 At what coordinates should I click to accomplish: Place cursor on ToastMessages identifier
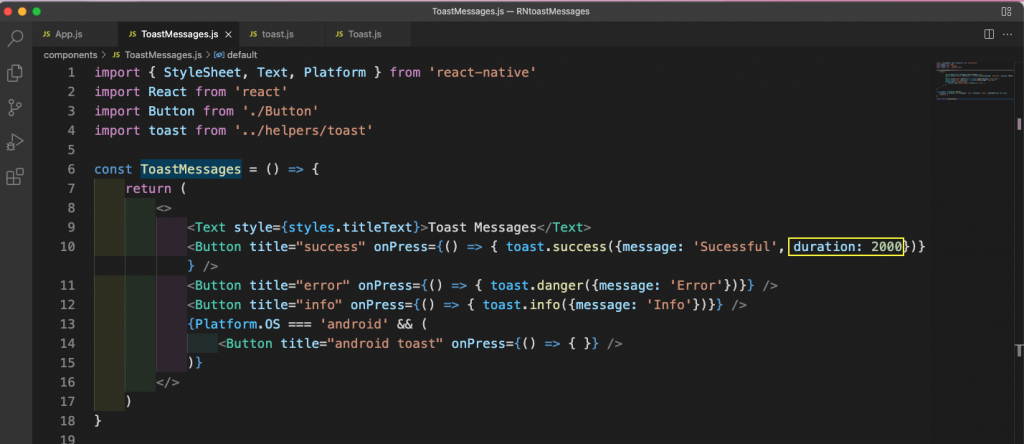[x=191, y=169]
